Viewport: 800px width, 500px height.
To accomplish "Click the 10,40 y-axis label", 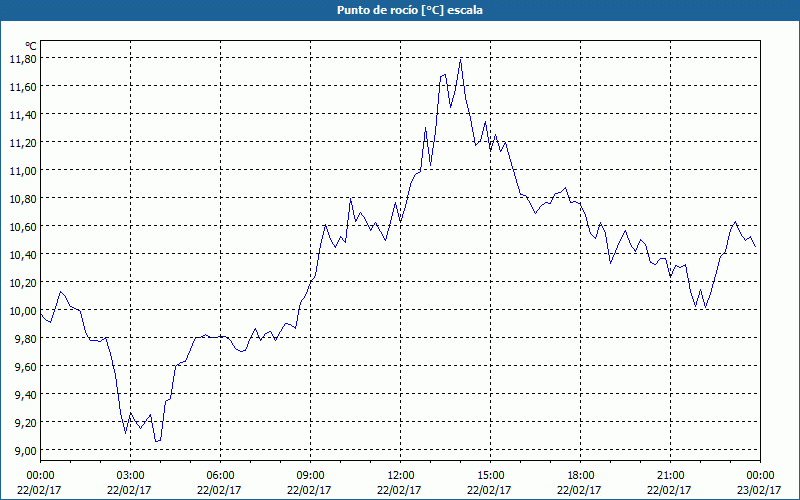I will (23, 255).
